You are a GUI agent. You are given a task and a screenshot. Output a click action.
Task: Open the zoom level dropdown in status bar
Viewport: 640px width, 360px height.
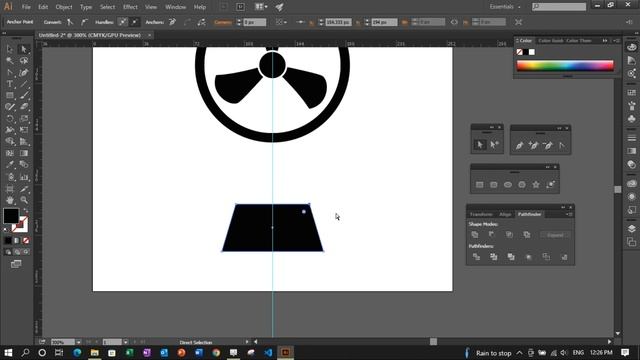point(78,342)
